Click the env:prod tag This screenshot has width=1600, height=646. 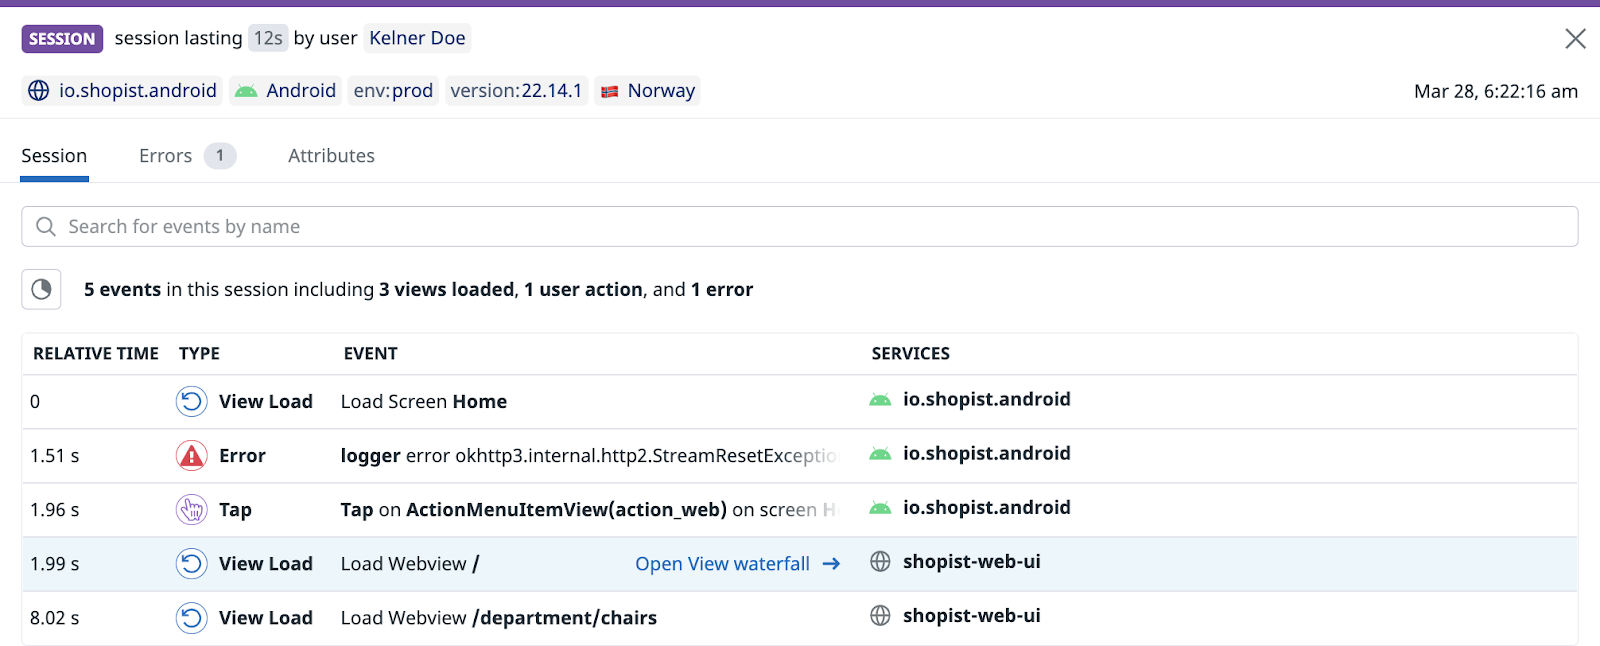tap(393, 91)
